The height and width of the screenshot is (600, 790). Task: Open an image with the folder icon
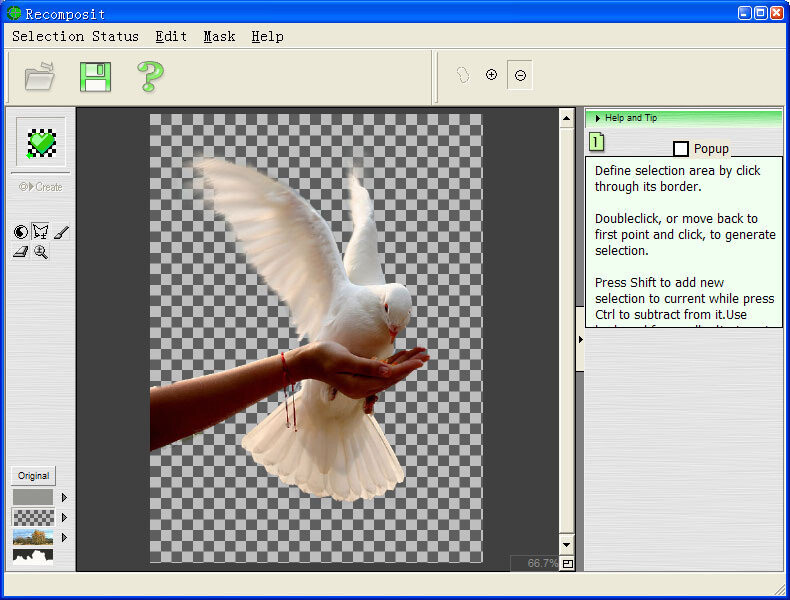pyautogui.click(x=39, y=76)
